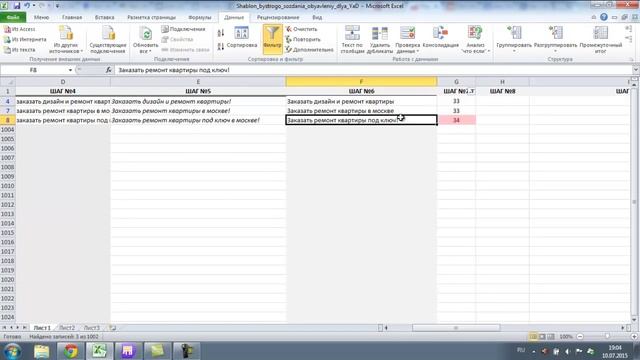Switch to the Вид tab
The image size is (640, 360).
pos(317,18)
